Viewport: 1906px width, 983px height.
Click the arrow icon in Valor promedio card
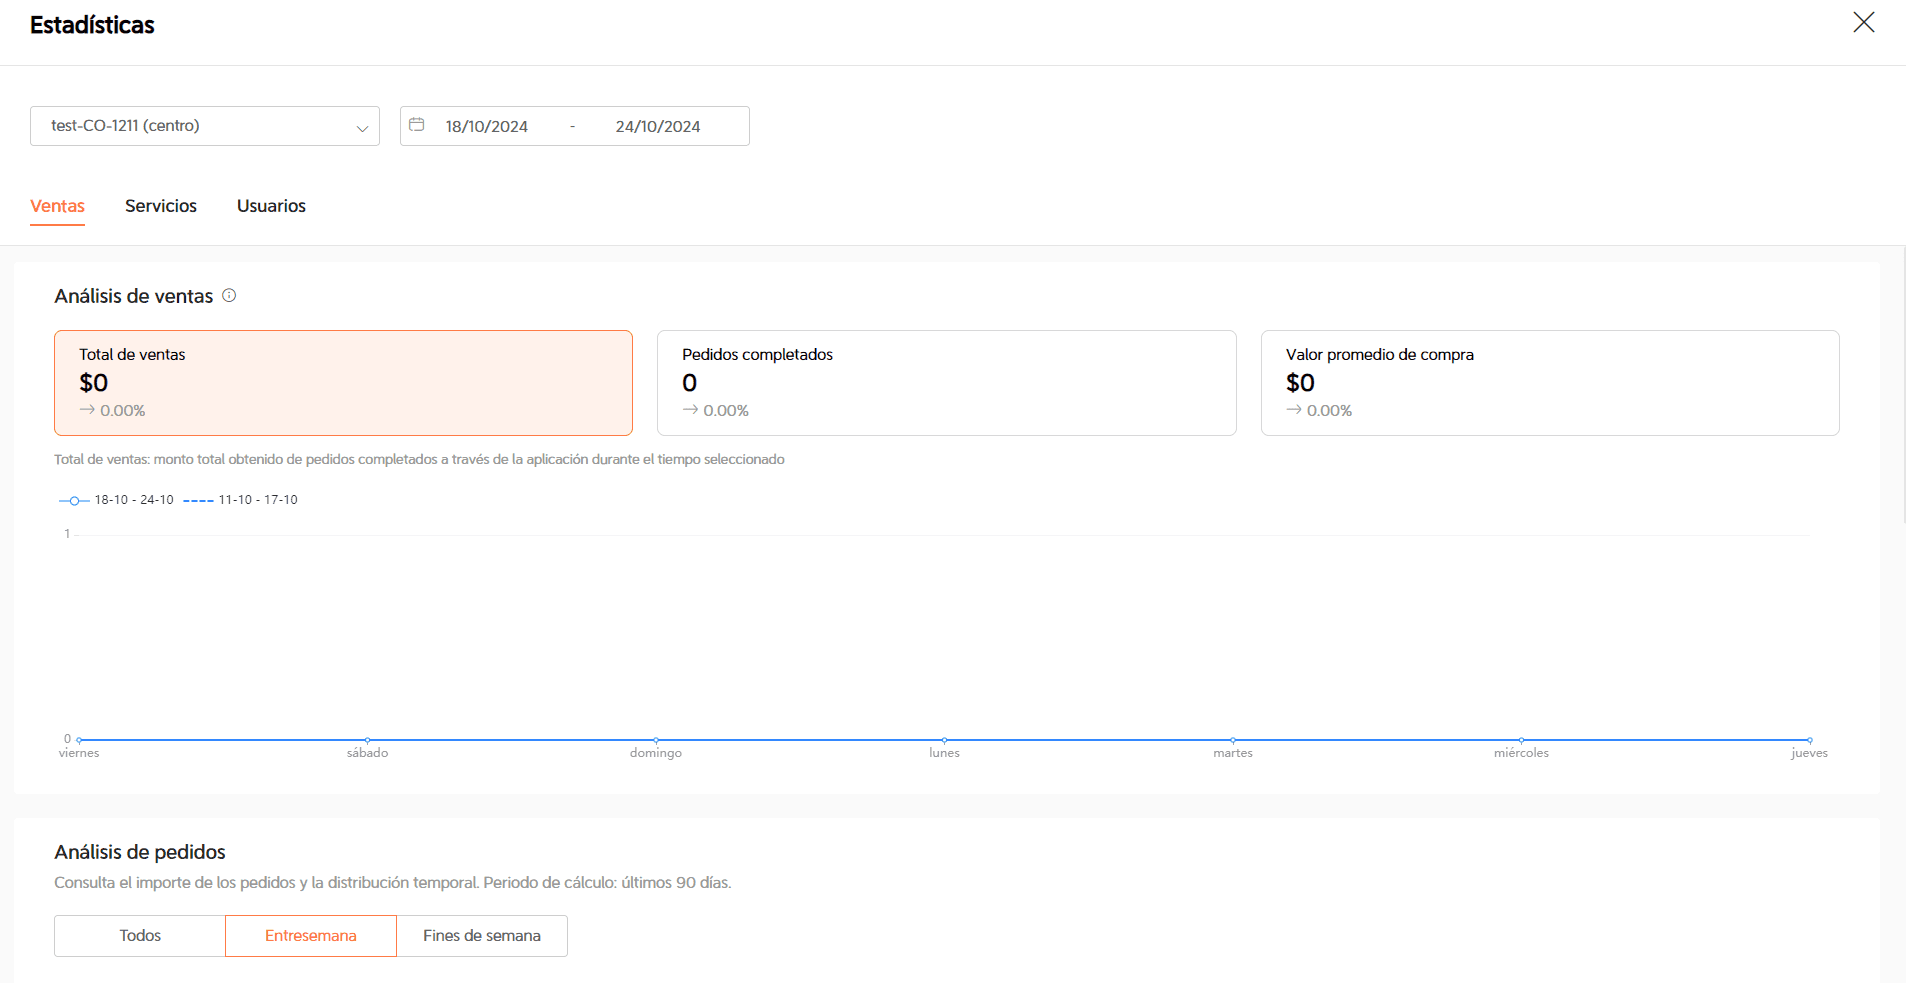[x=1294, y=410]
